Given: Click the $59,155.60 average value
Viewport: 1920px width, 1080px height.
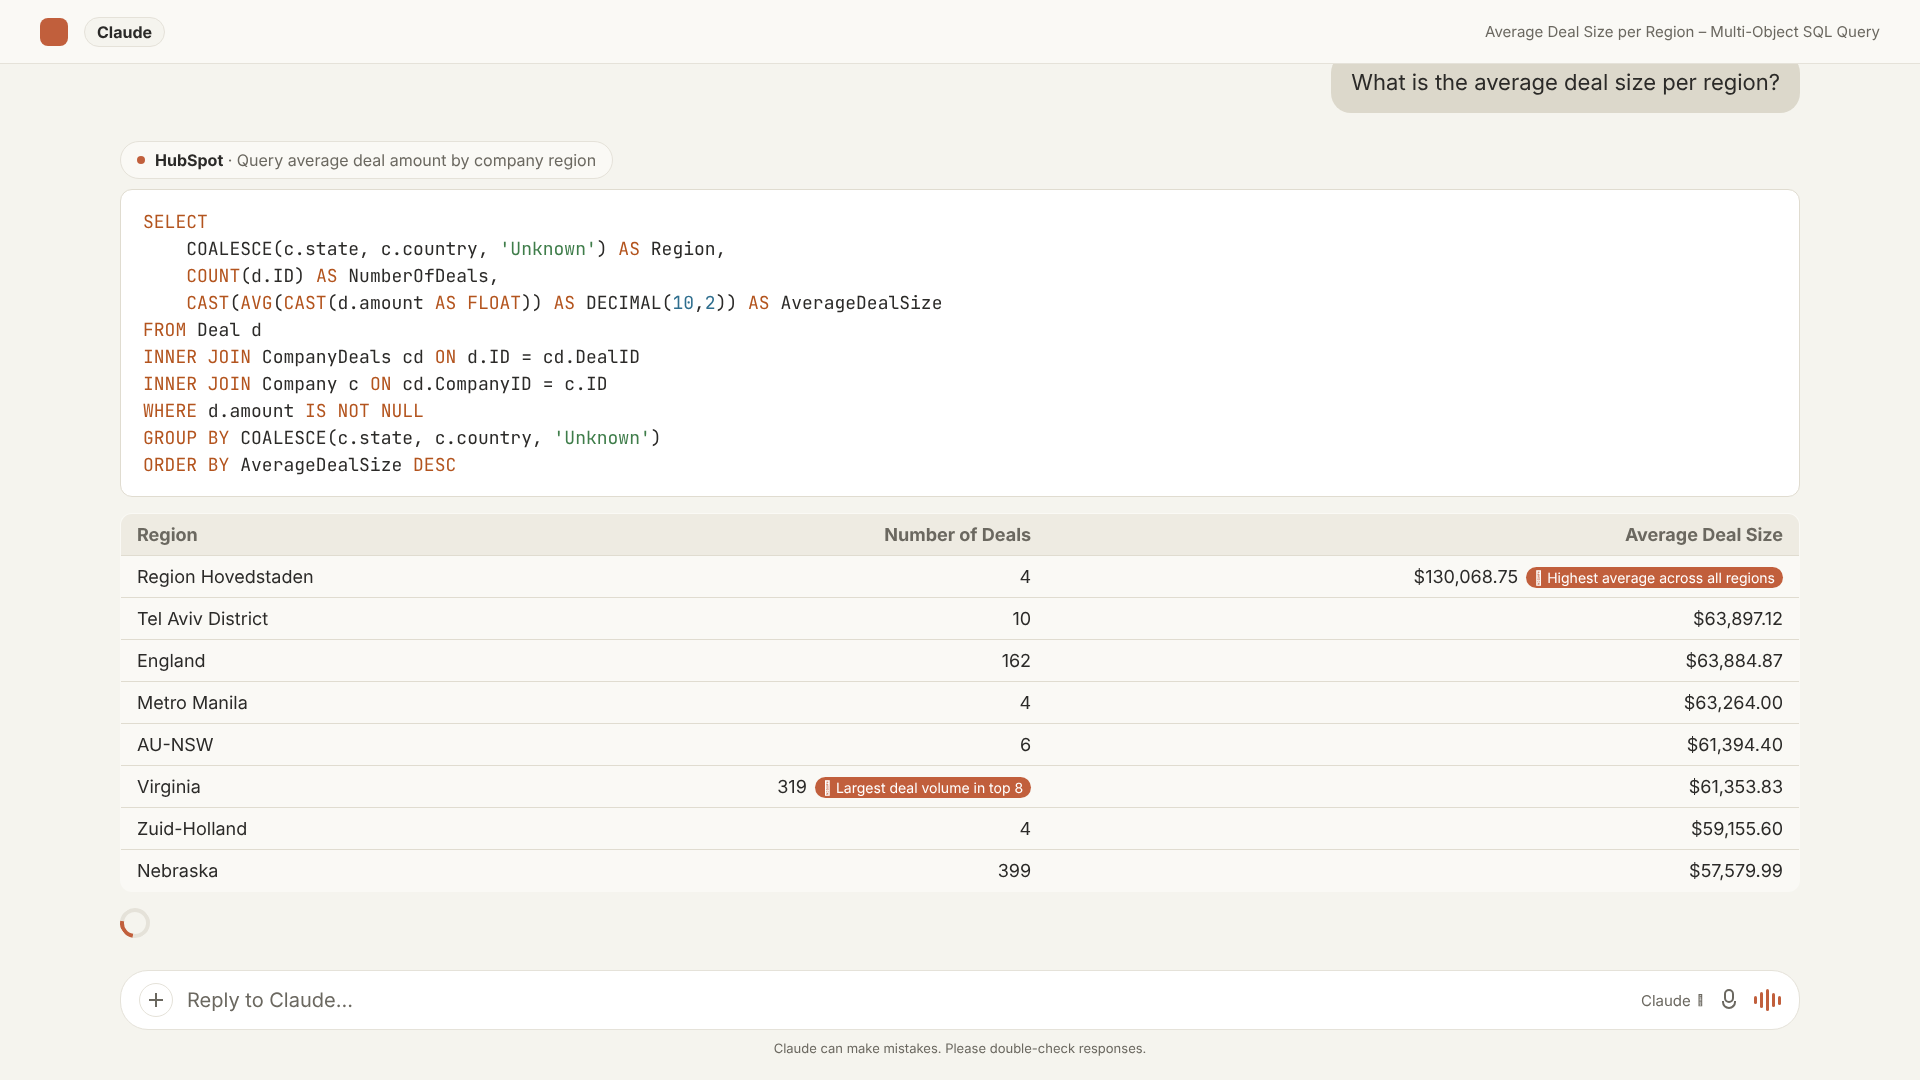Looking at the screenshot, I should point(1736,829).
